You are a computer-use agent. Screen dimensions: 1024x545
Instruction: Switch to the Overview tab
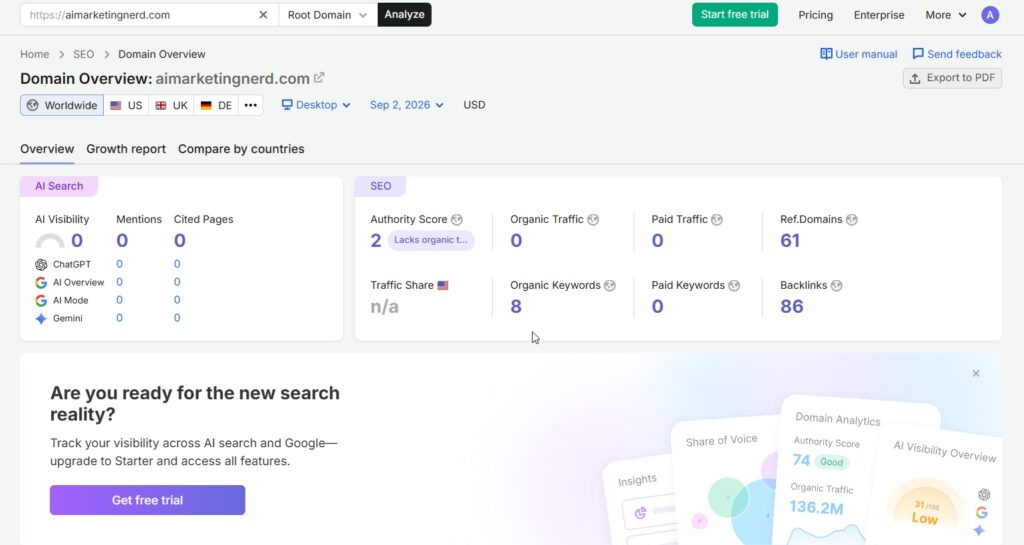[47, 149]
